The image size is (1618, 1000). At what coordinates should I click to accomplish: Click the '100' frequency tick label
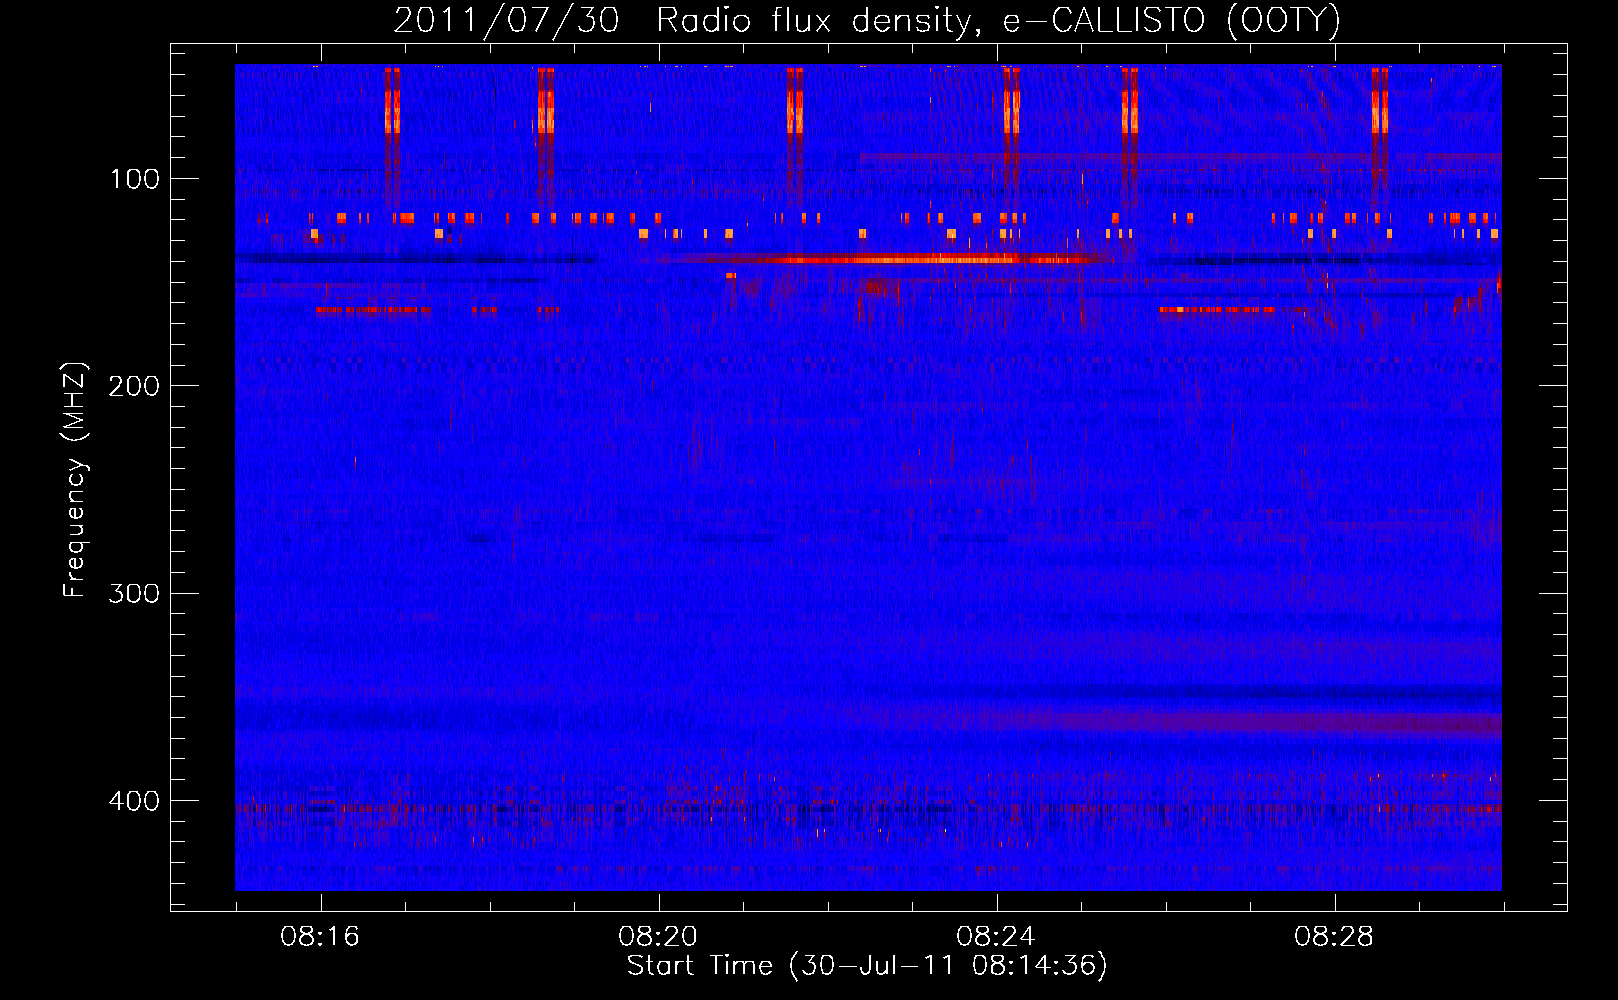pos(135,179)
